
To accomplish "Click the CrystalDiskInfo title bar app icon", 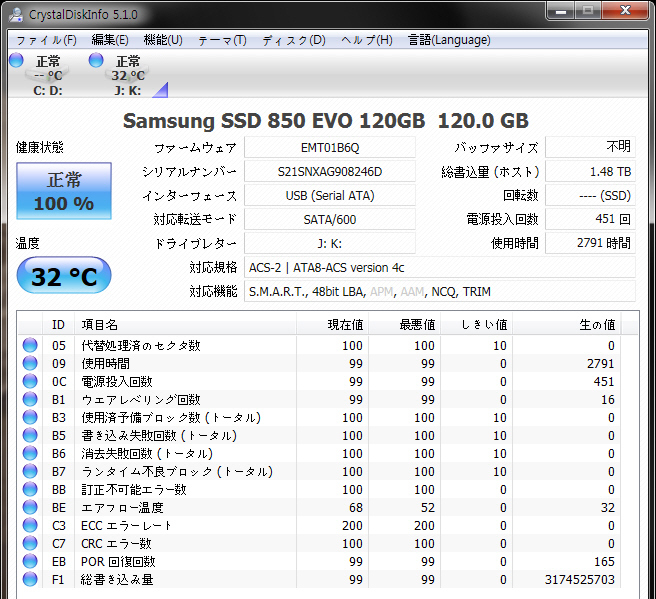I will pyautogui.click(x=16, y=15).
